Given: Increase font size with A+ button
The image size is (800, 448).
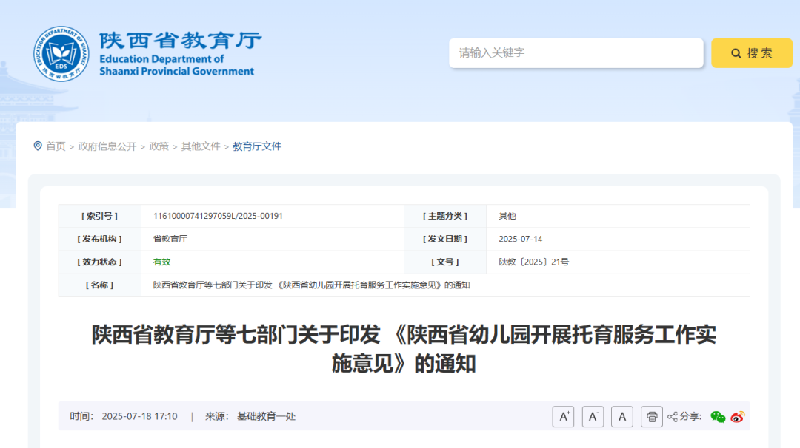Looking at the screenshot, I should click(563, 417).
